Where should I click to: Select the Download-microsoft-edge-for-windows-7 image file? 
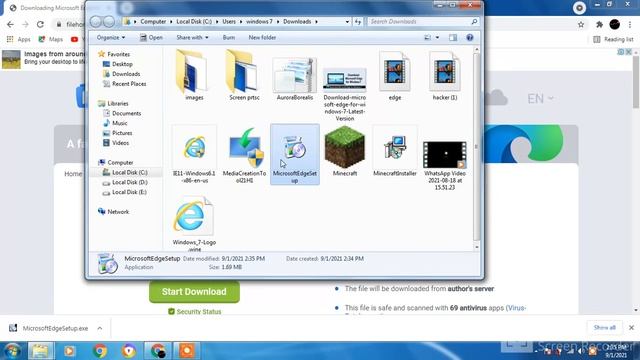[x=344, y=94]
